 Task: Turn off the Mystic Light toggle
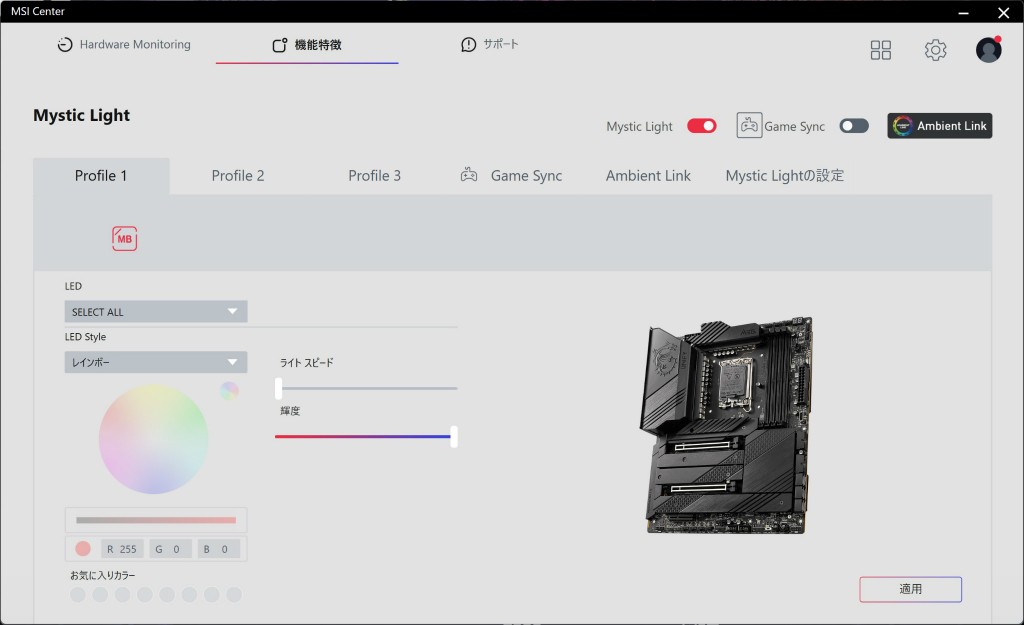tap(701, 126)
